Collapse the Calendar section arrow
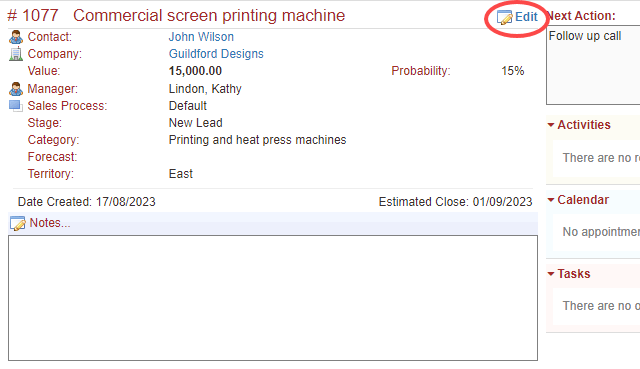The height and width of the screenshot is (369, 640). [551, 200]
